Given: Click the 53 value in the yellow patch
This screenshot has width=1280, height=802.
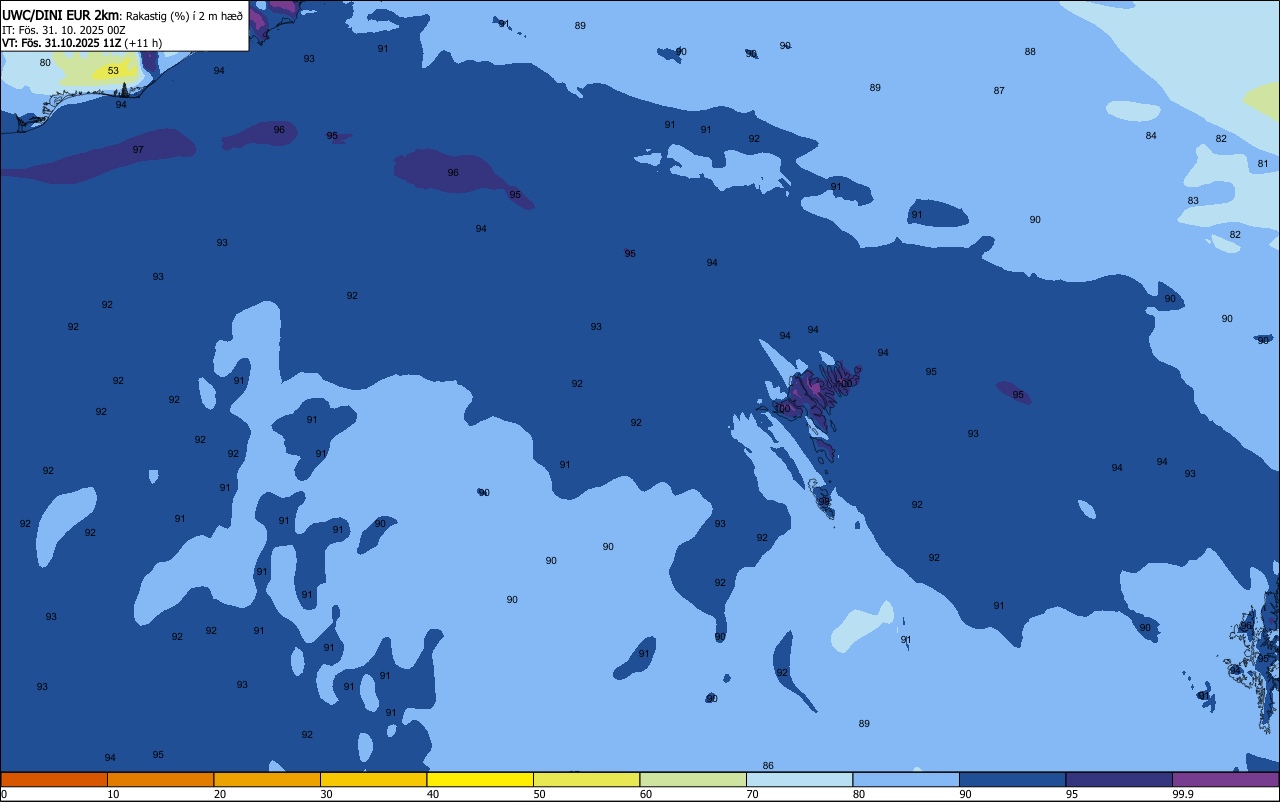Looking at the screenshot, I should click(113, 71).
